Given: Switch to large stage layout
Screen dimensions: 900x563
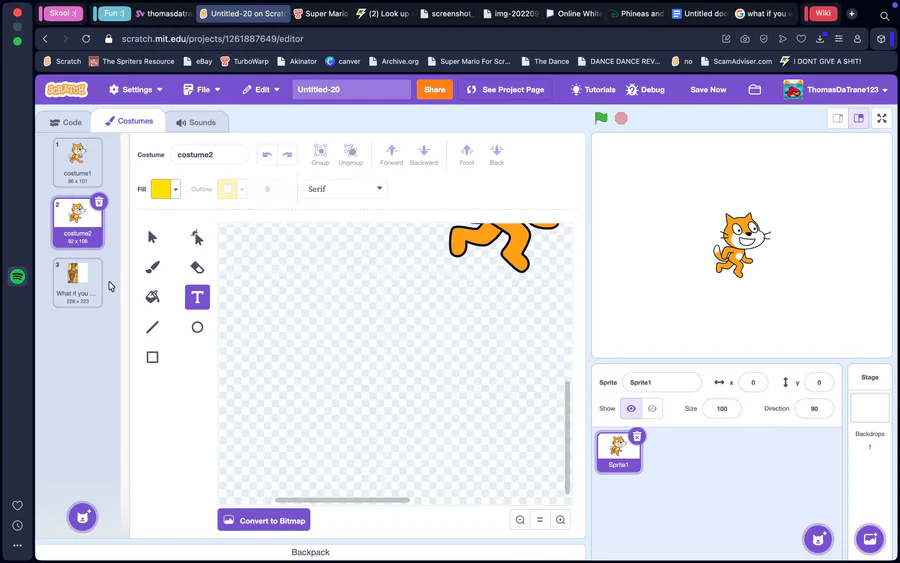Looking at the screenshot, I should pyautogui.click(x=859, y=118).
